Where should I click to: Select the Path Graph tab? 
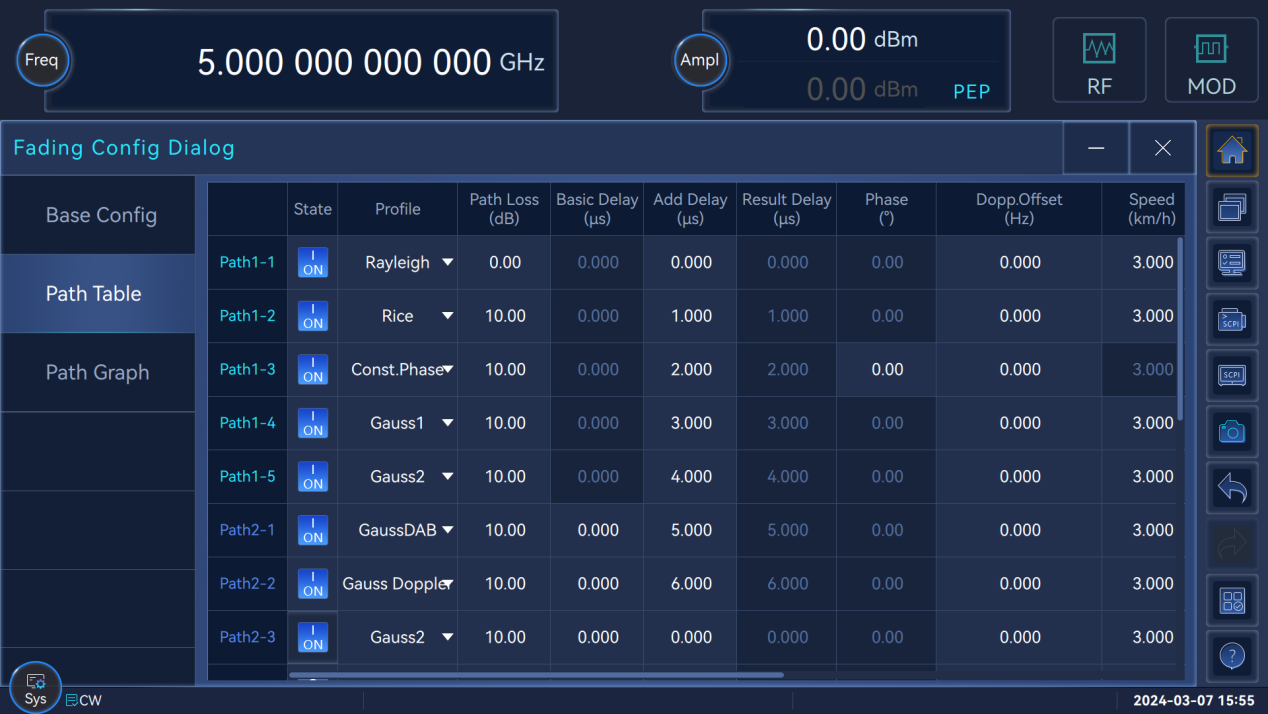coord(97,372)
